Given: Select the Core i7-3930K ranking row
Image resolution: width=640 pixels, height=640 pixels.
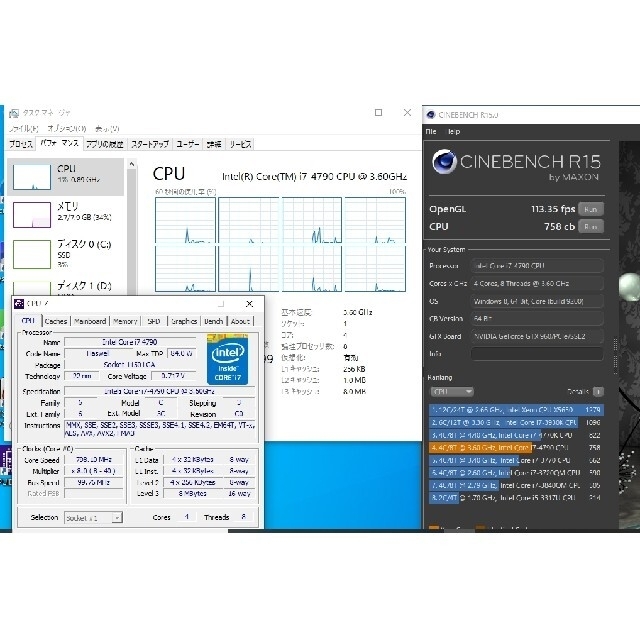Looking at the screenshot, I should 516,422.
